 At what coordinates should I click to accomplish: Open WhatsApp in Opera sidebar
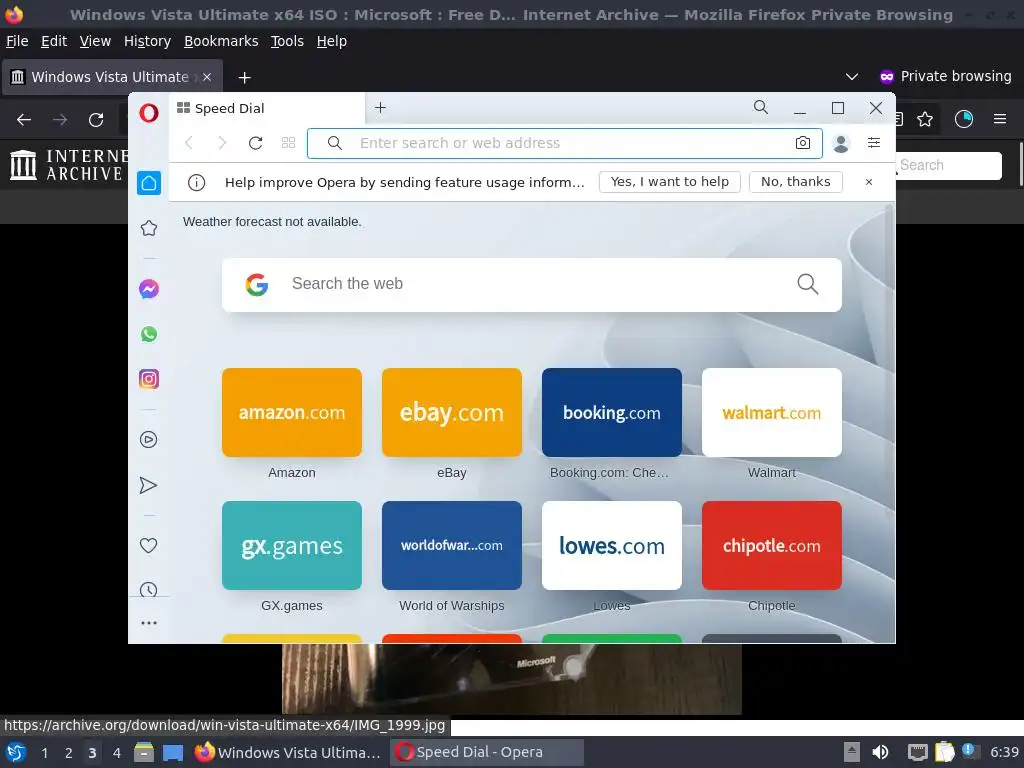(149, 334)
